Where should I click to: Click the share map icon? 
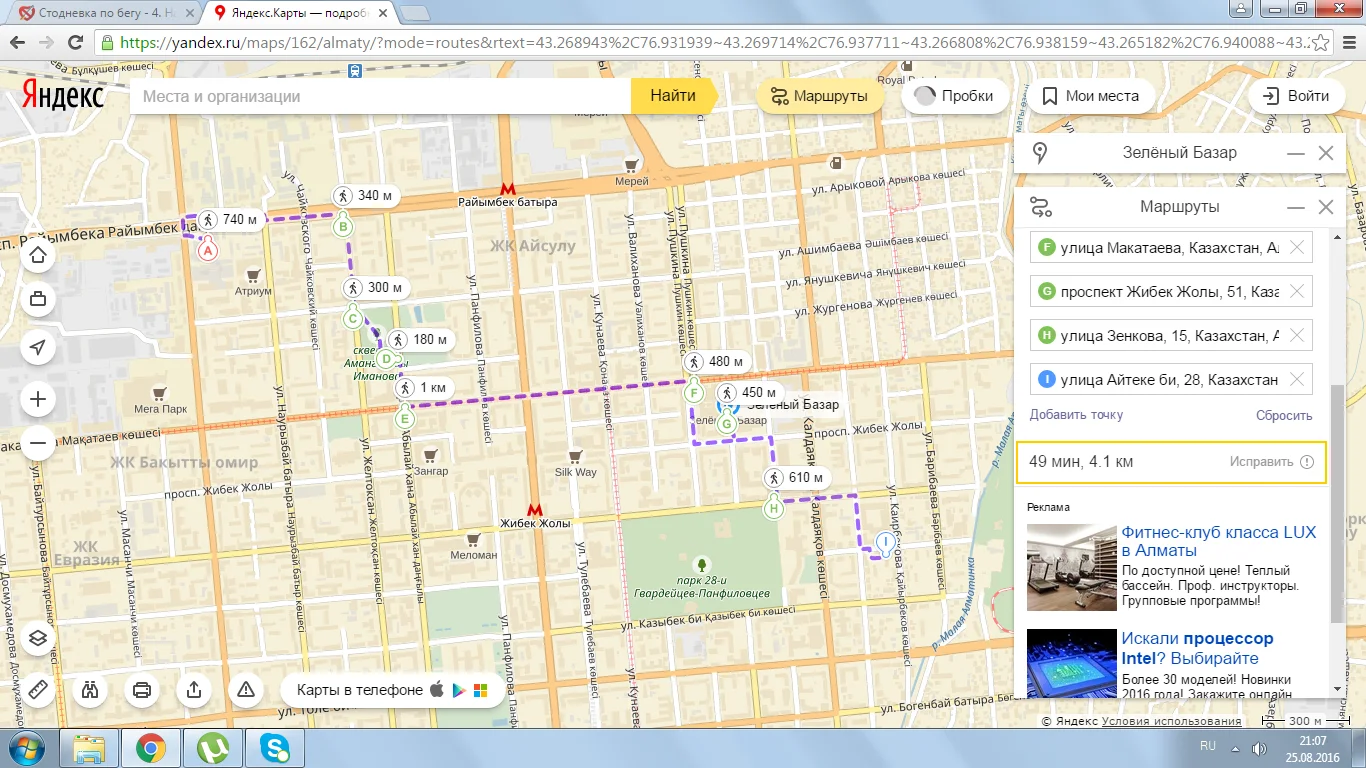tap(193, 690)
